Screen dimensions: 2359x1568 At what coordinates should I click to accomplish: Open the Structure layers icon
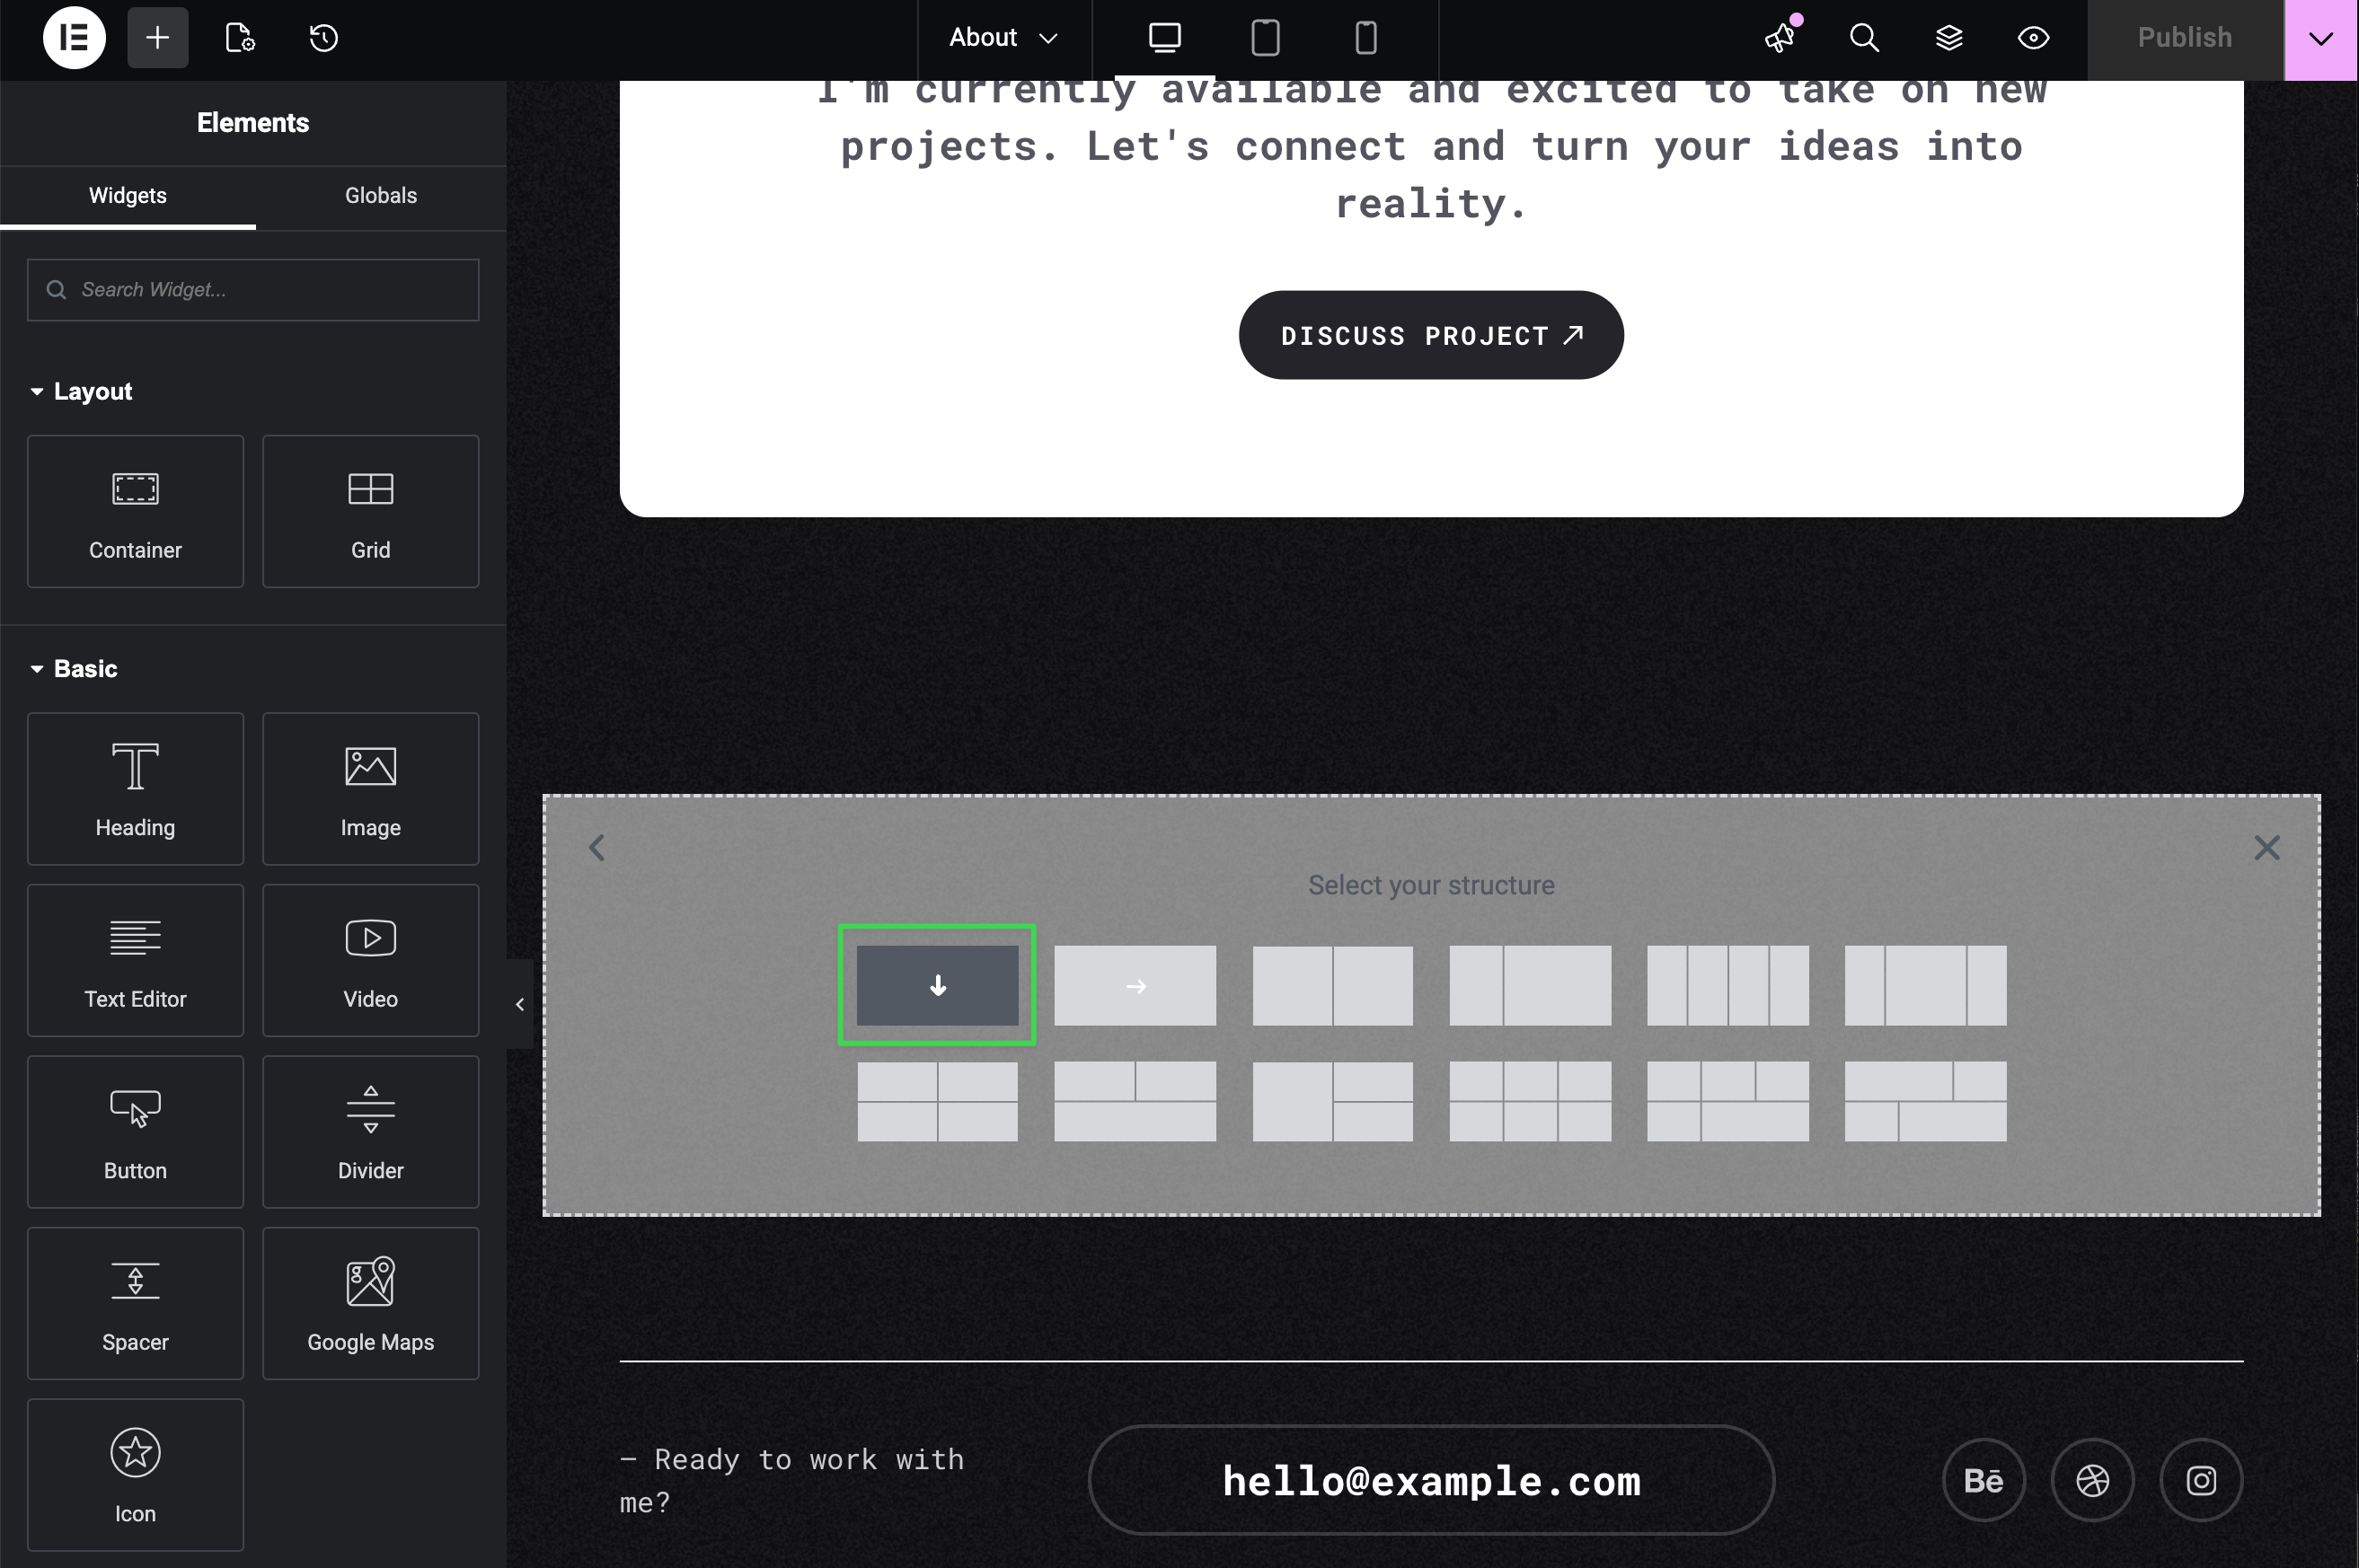tap(1949, 38)
